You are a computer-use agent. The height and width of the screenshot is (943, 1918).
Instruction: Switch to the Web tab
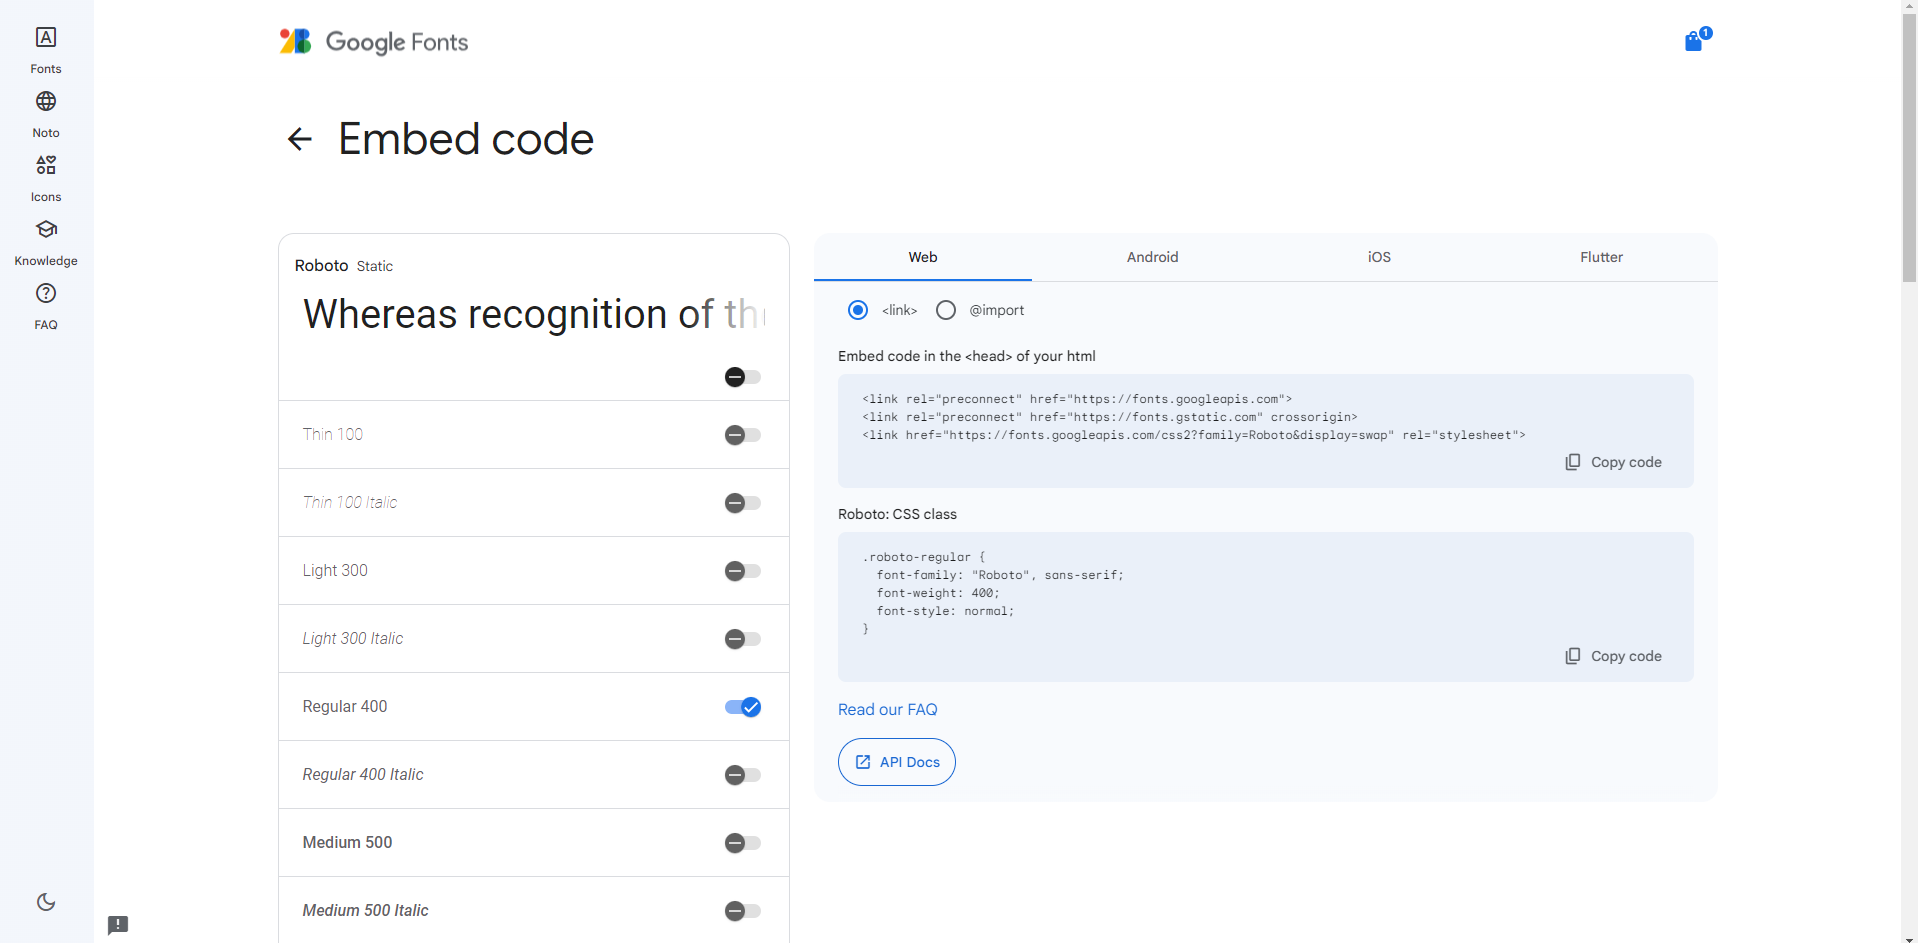coord(923,257)
